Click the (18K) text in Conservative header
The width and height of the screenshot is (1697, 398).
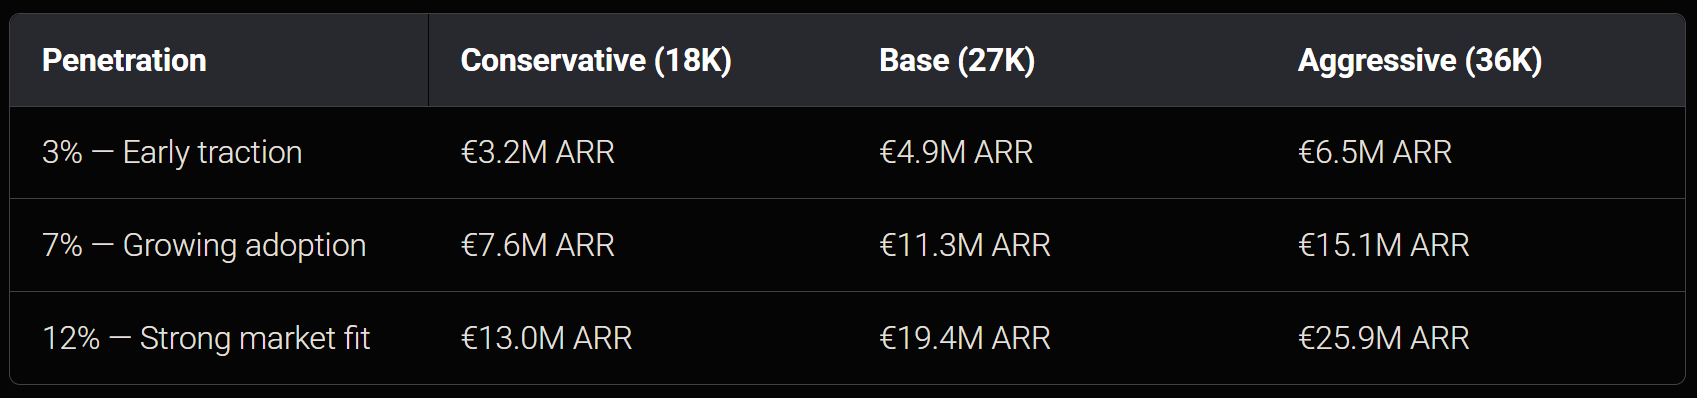[693, 60]
